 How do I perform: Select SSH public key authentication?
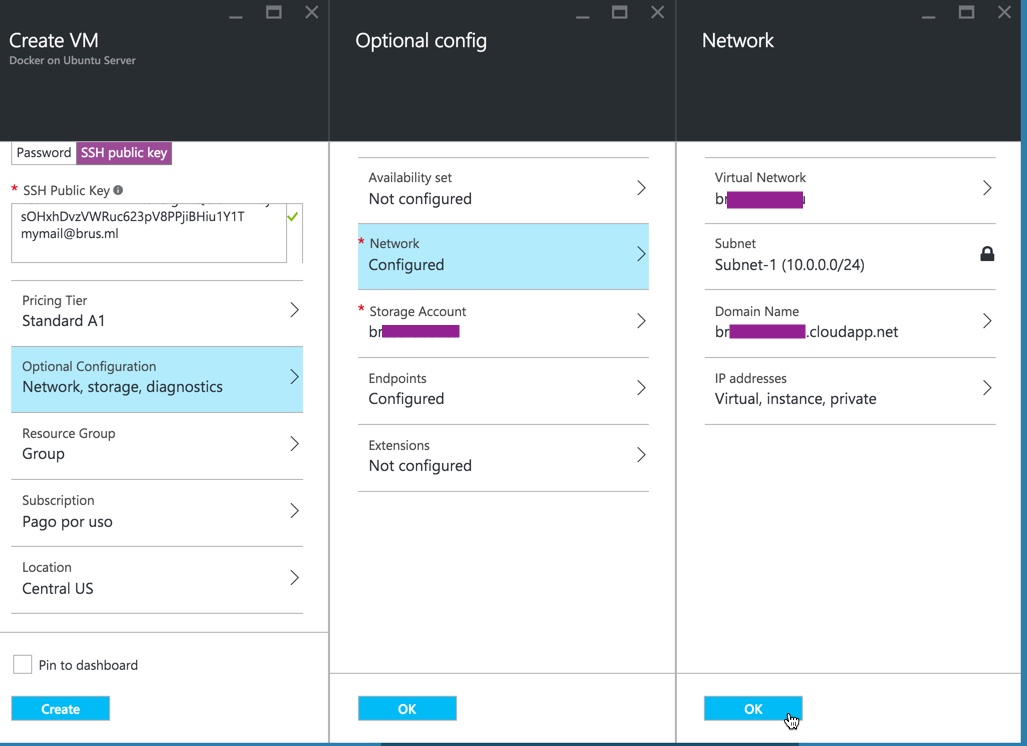124,153
